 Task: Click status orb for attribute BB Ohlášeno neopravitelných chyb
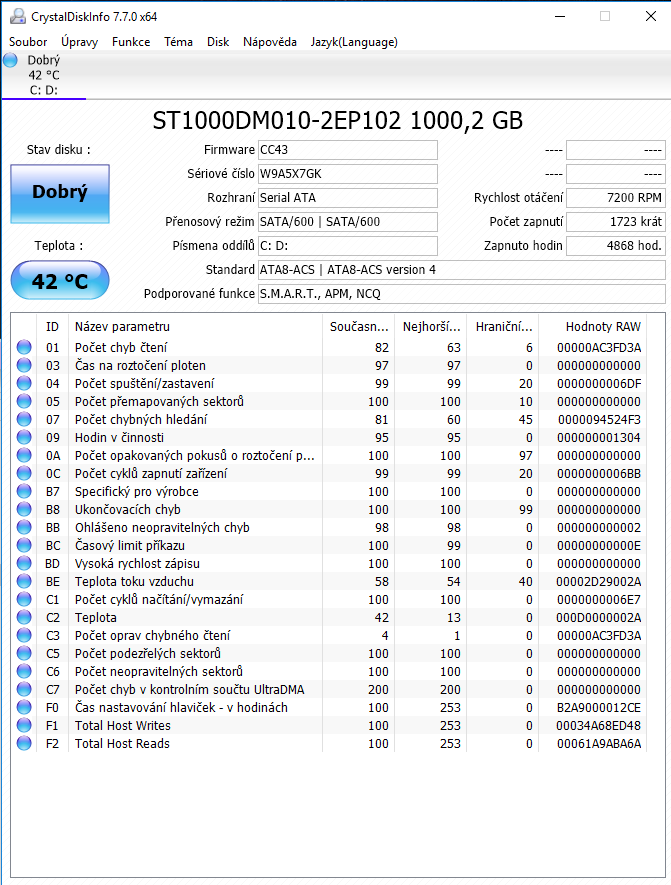pyautogui.click(x=24, y=528)
